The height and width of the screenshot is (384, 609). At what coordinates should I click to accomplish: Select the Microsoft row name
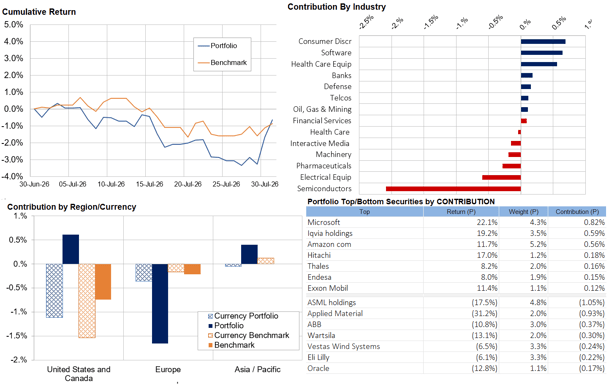(324, 222)
